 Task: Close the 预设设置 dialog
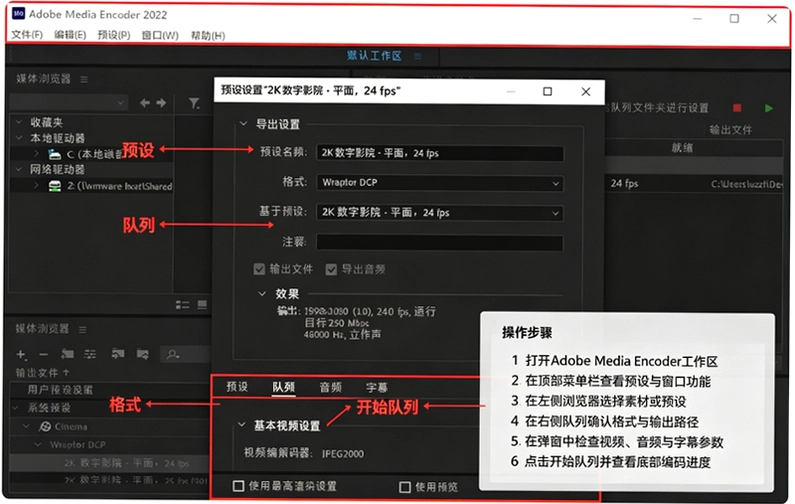click(x=586, y=92)
